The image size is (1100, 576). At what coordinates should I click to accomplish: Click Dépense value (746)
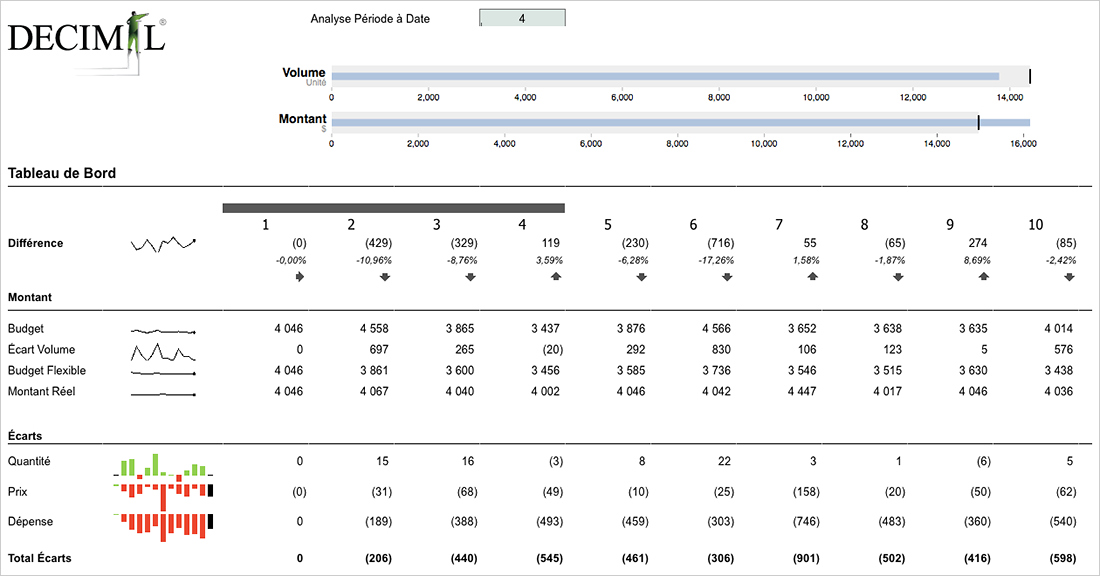(x=806, y=522)
